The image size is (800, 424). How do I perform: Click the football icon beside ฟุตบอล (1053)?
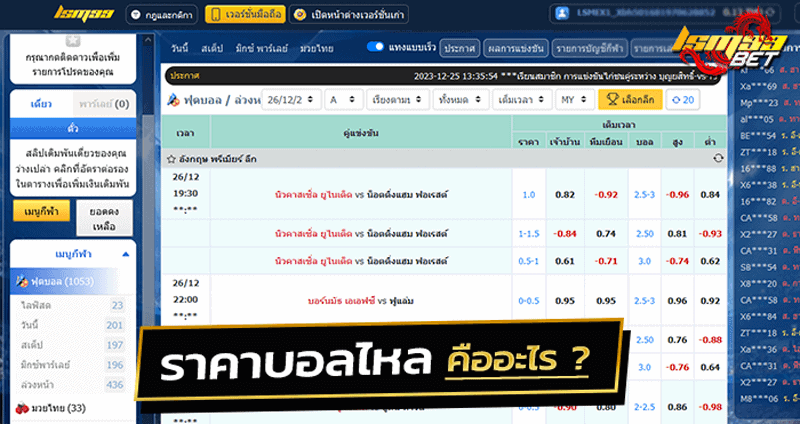point(22,281)
